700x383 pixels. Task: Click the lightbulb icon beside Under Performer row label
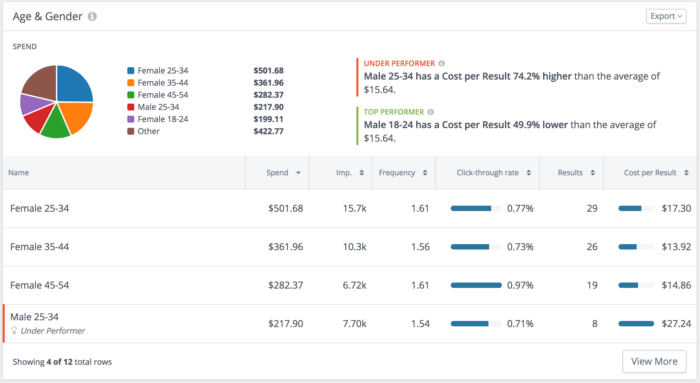(14, 330)
